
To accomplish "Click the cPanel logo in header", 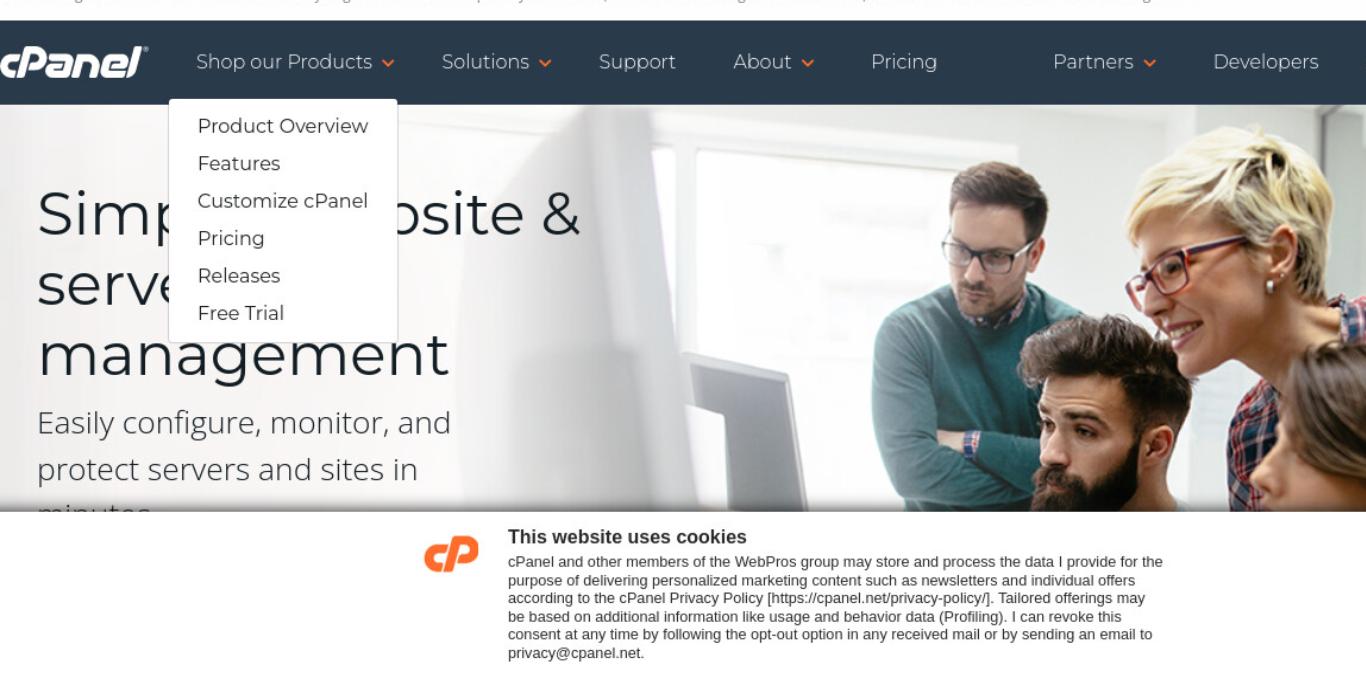I will (72, 63).
